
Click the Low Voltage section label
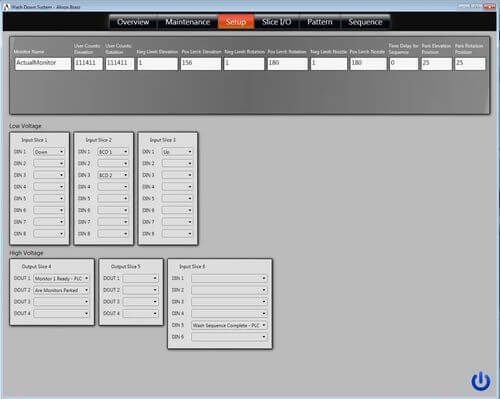tap(25, 126)
